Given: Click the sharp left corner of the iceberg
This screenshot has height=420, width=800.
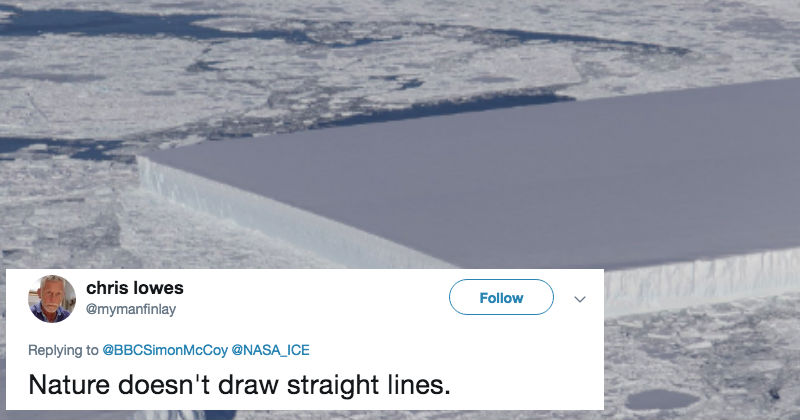Looking at the screenshot, I should coord(141,159).
